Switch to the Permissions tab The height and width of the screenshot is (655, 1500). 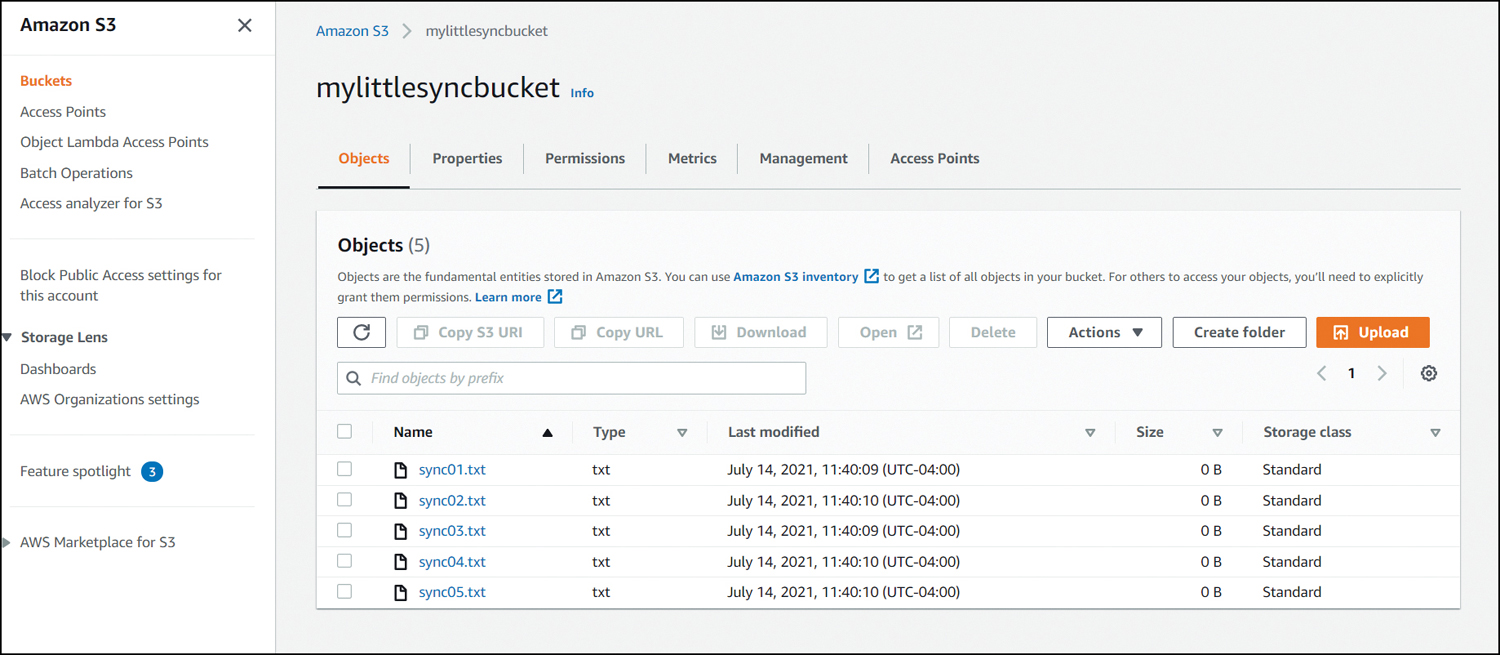585,158
